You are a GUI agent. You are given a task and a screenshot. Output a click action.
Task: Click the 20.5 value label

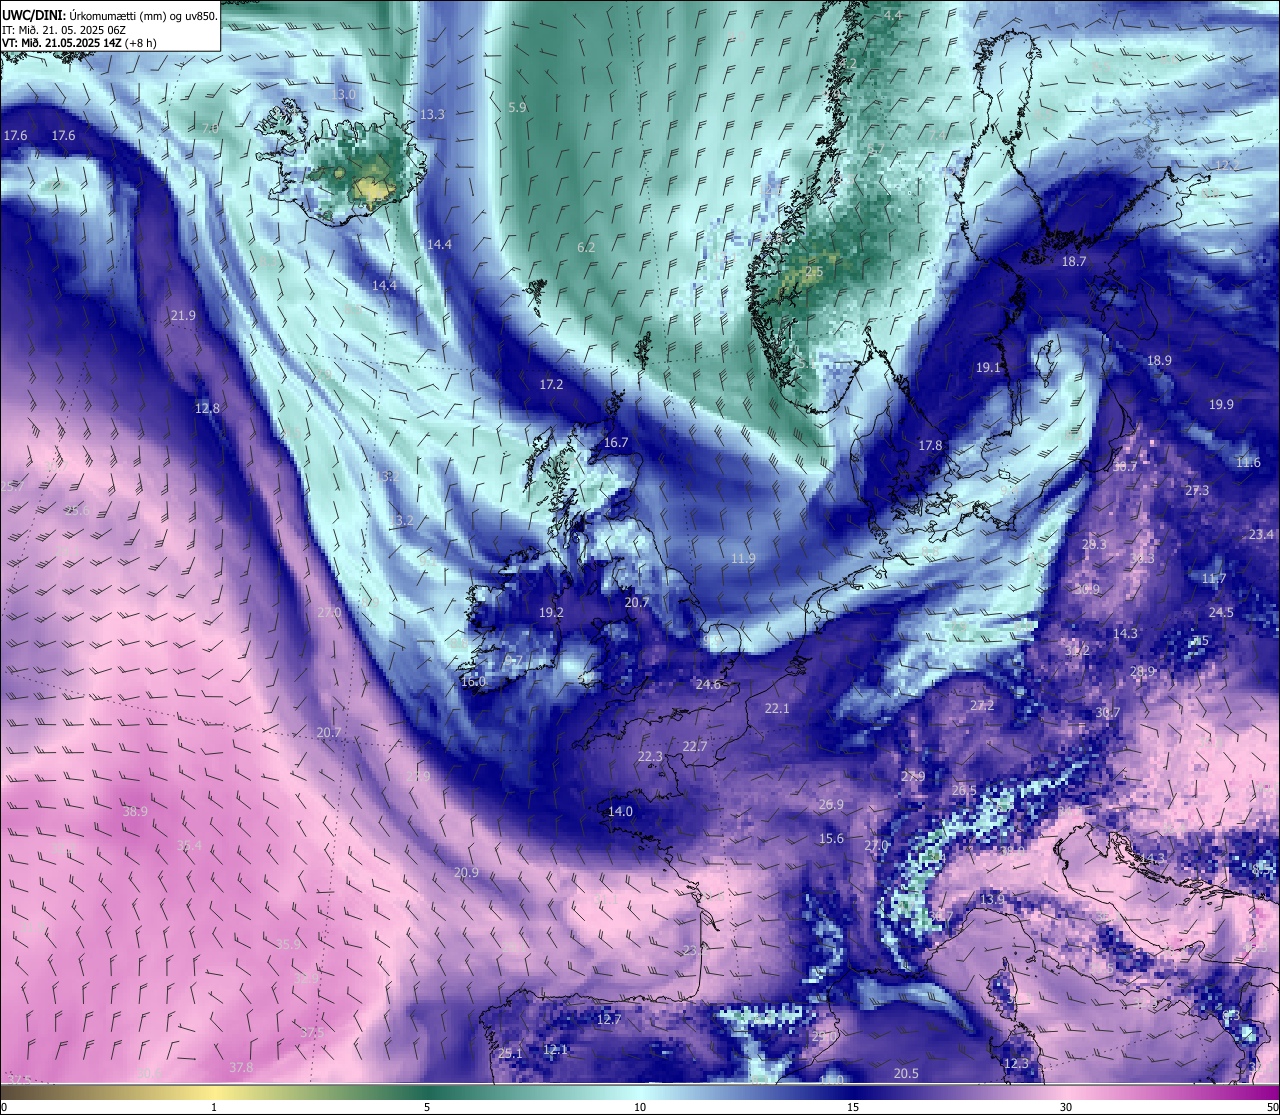(x=906, y=1073)
